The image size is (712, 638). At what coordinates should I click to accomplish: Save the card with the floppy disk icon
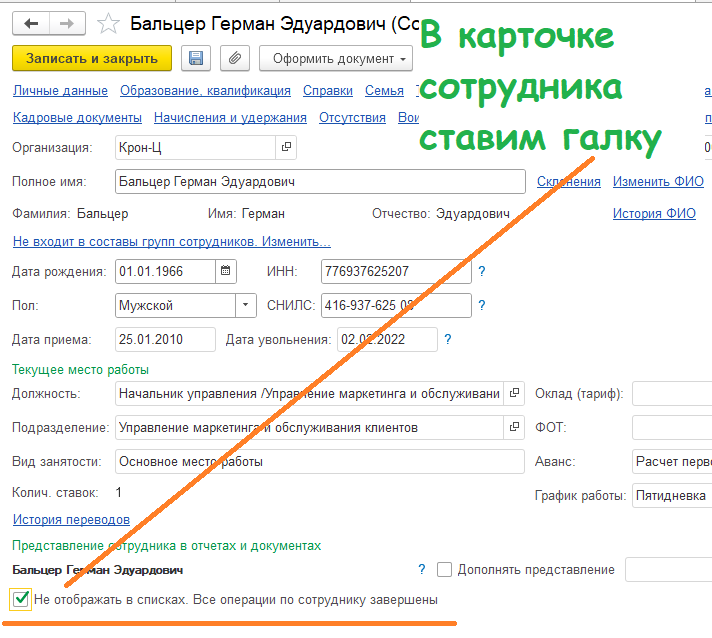coord(196,58)
